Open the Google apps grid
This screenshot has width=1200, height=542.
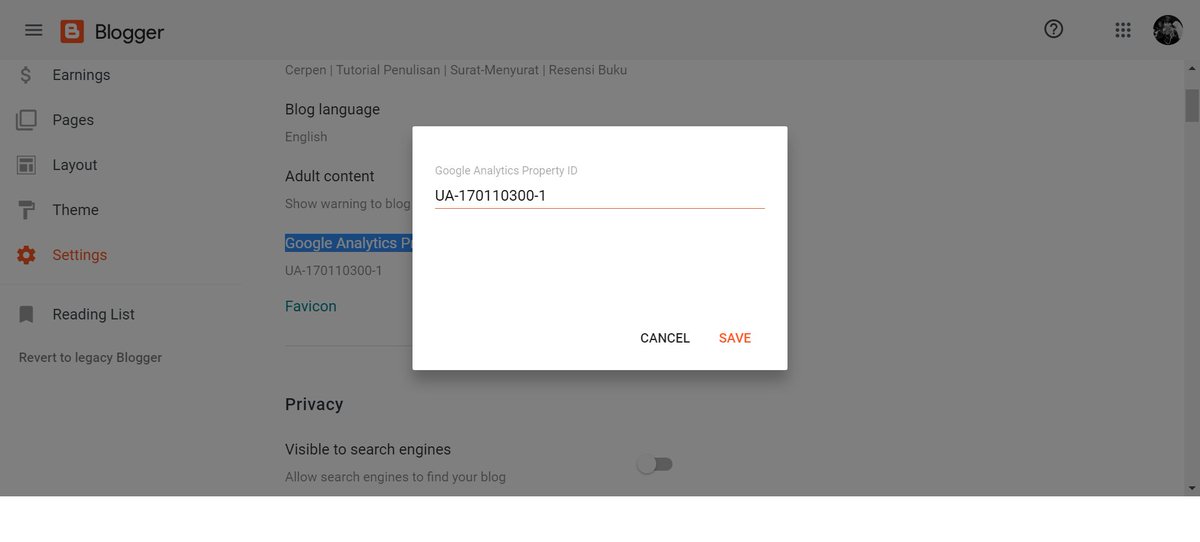pyautogui.click(x=1122, y=31)
